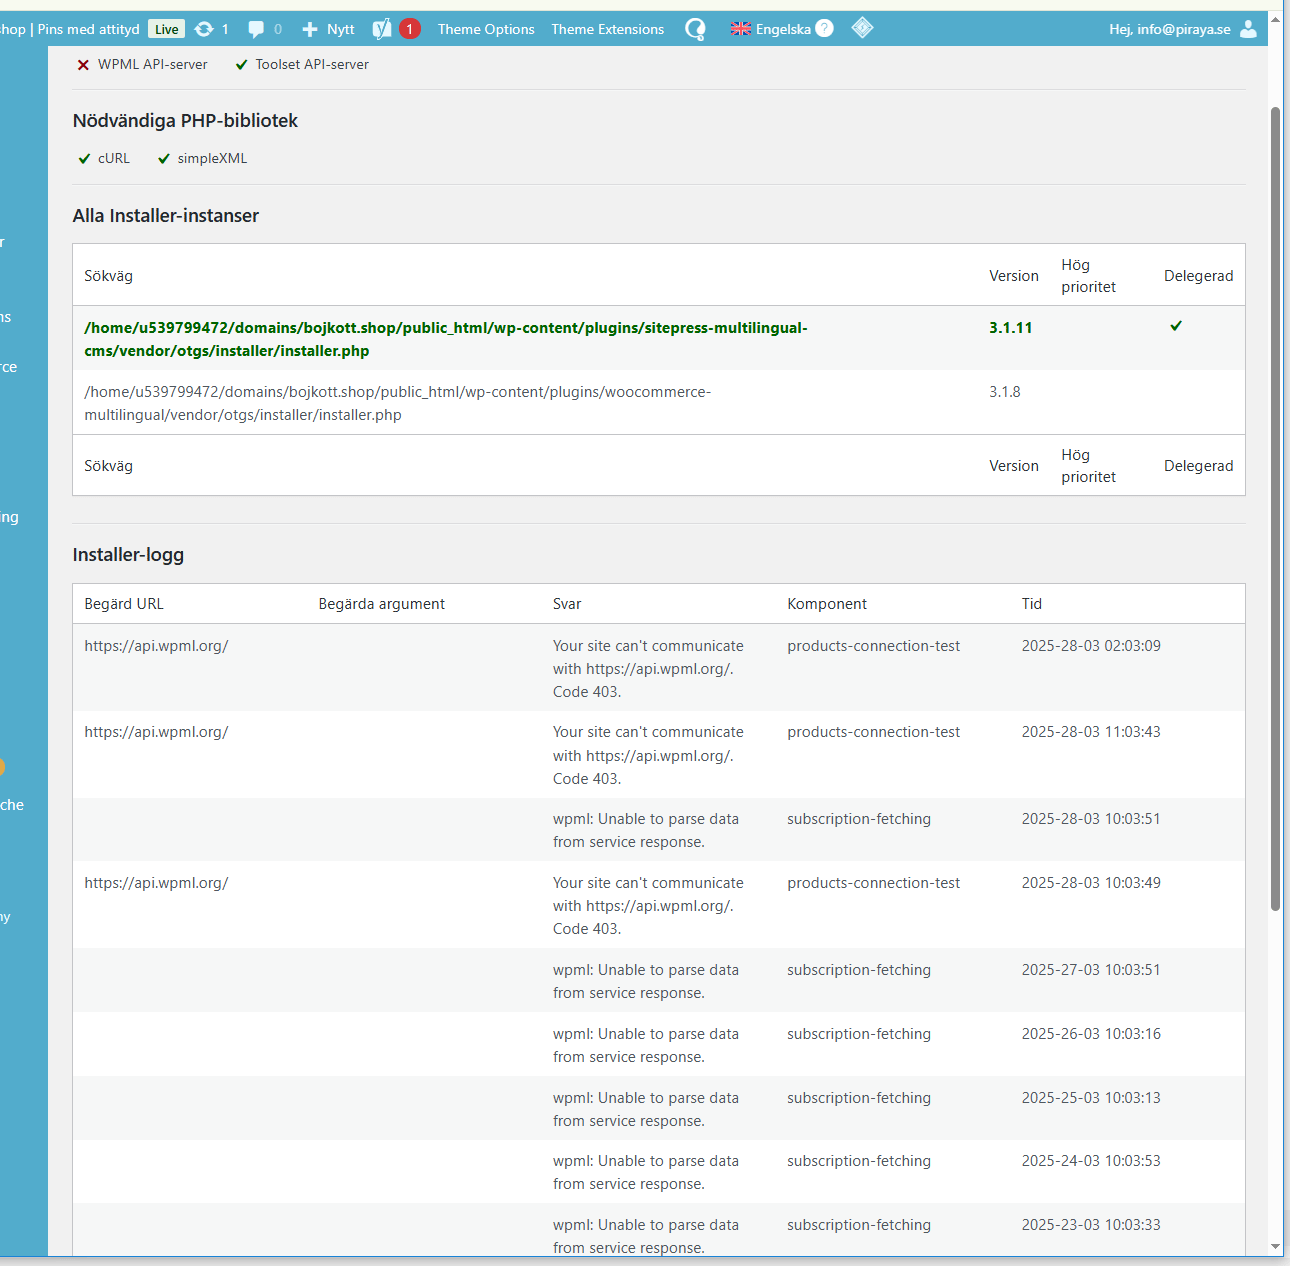Screen dimensions: 1290x1266
Task: Click the updates refresh icon in admin bar
Action: [204, 29]
